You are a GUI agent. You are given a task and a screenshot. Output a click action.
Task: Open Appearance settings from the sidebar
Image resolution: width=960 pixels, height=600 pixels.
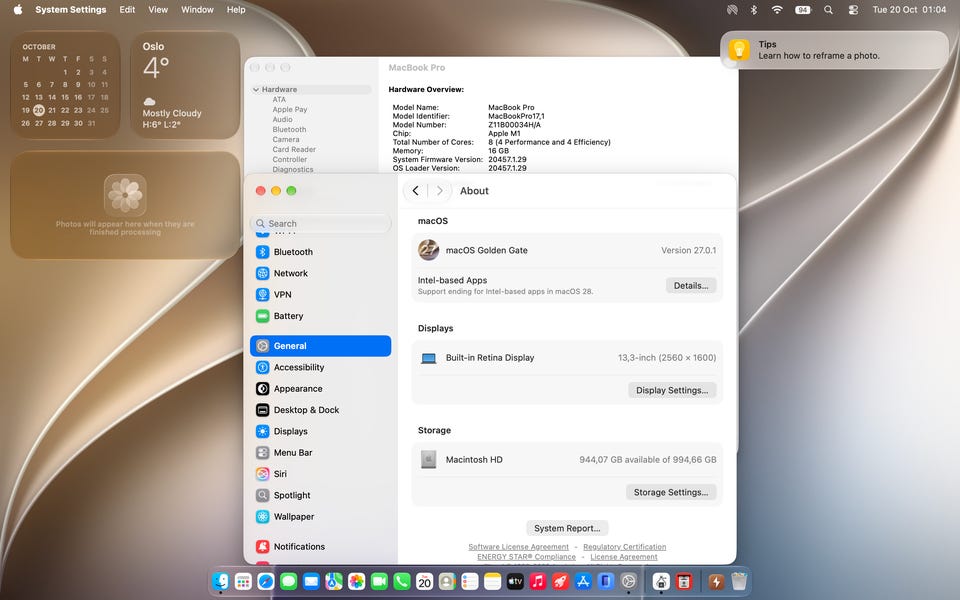320,389
